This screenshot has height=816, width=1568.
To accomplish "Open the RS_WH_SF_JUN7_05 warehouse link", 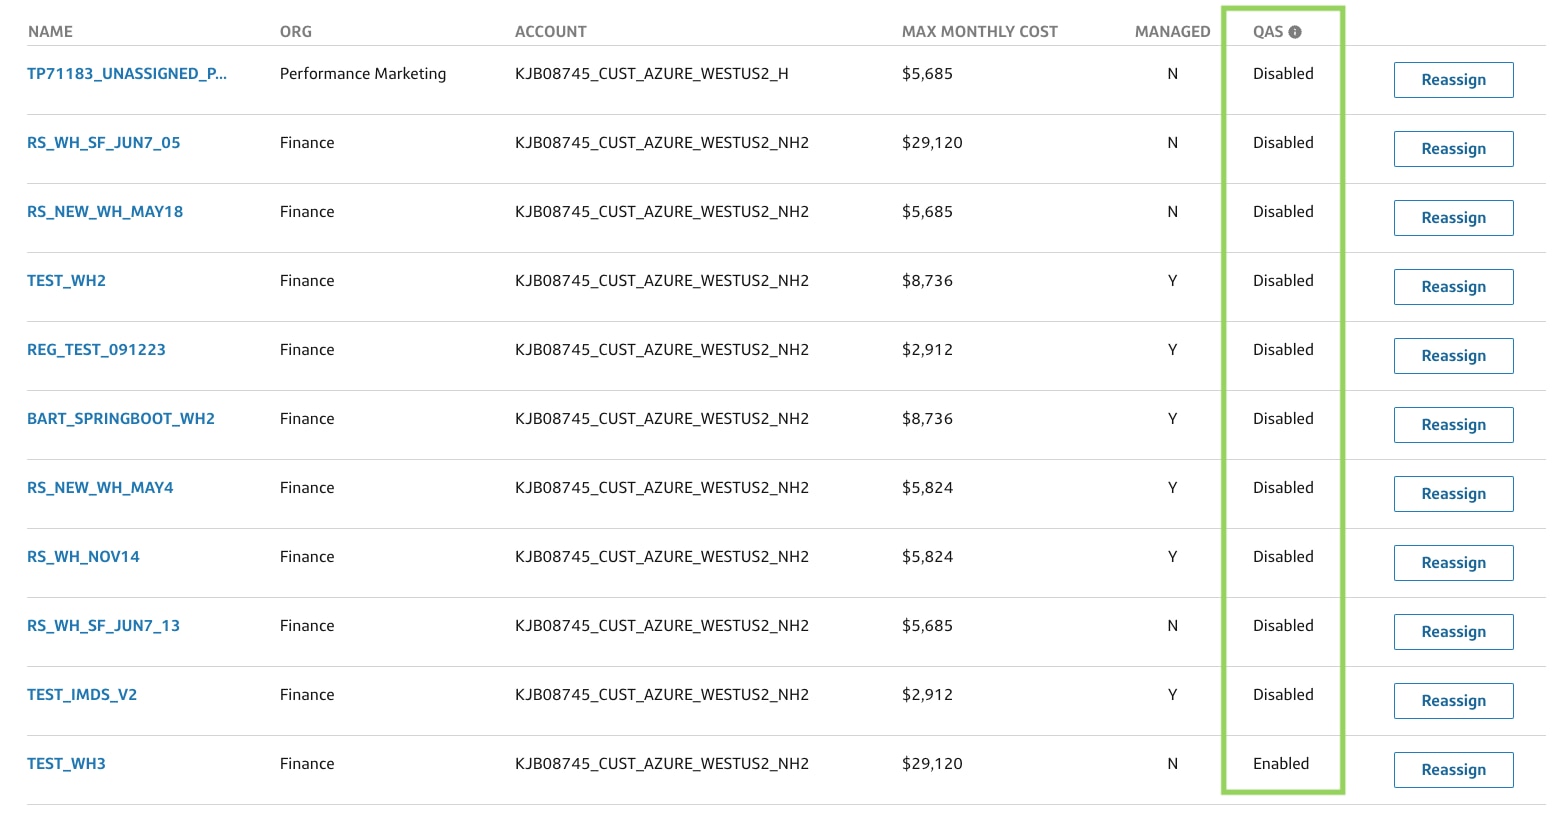I will tap(103, 142).
